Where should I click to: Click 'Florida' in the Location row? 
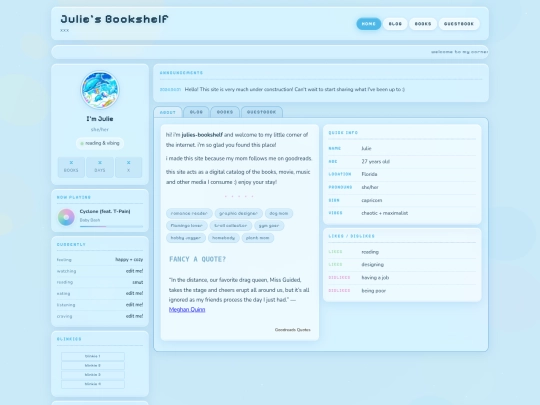pos(369,174)
